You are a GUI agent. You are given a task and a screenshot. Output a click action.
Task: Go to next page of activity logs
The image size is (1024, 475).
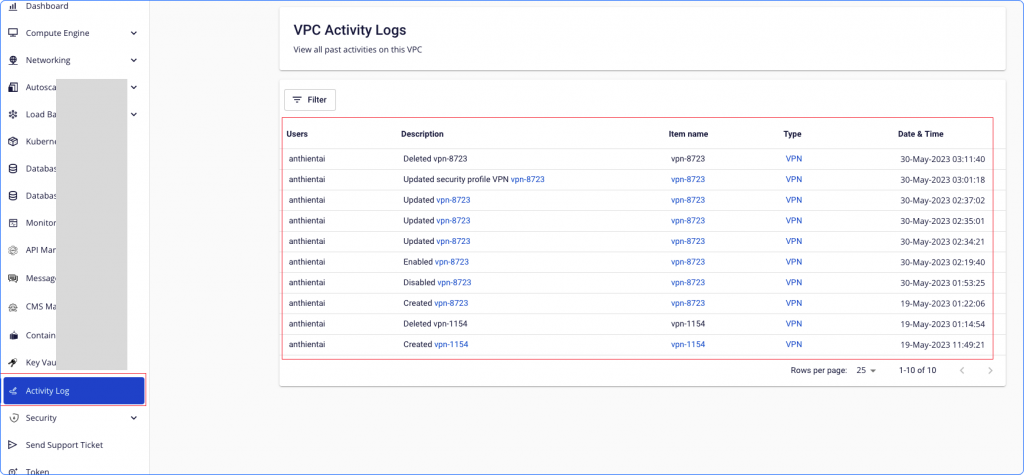(x=990, y=370)
